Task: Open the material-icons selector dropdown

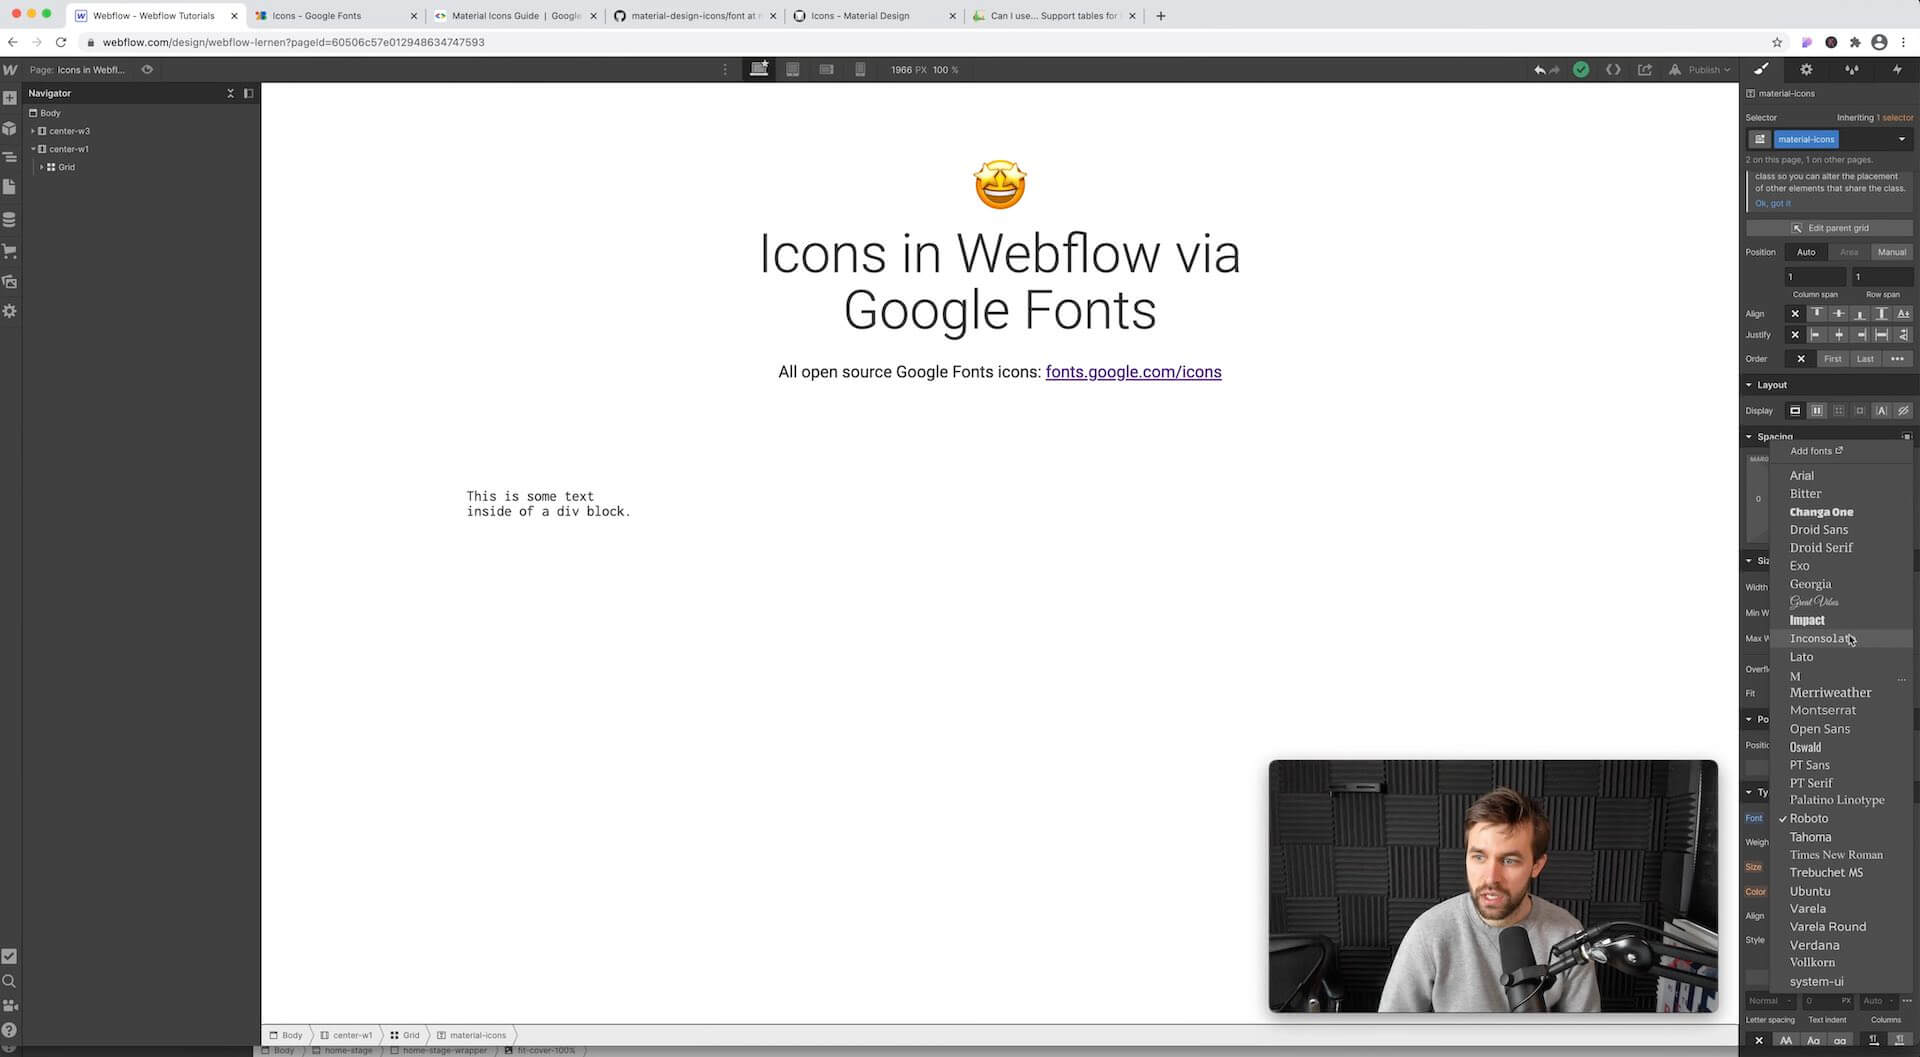Action: click(x=1902, y=139)
